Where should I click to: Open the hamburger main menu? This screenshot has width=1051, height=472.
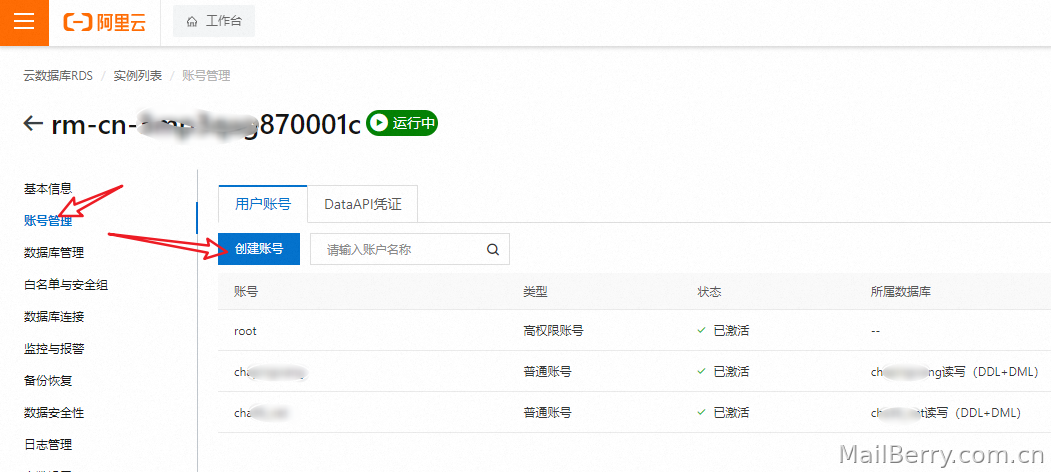tap(24, 22)
